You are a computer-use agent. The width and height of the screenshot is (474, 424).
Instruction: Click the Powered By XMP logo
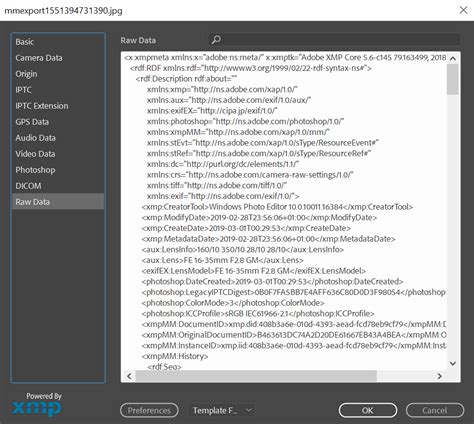coord(37,404)
